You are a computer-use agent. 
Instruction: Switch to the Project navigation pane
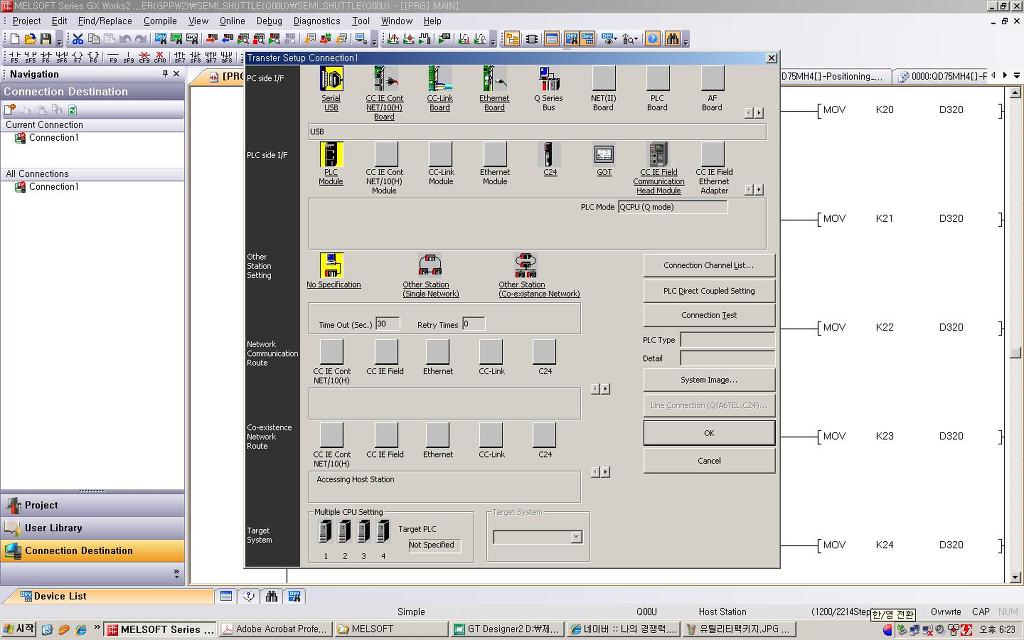tap(92, 505)
